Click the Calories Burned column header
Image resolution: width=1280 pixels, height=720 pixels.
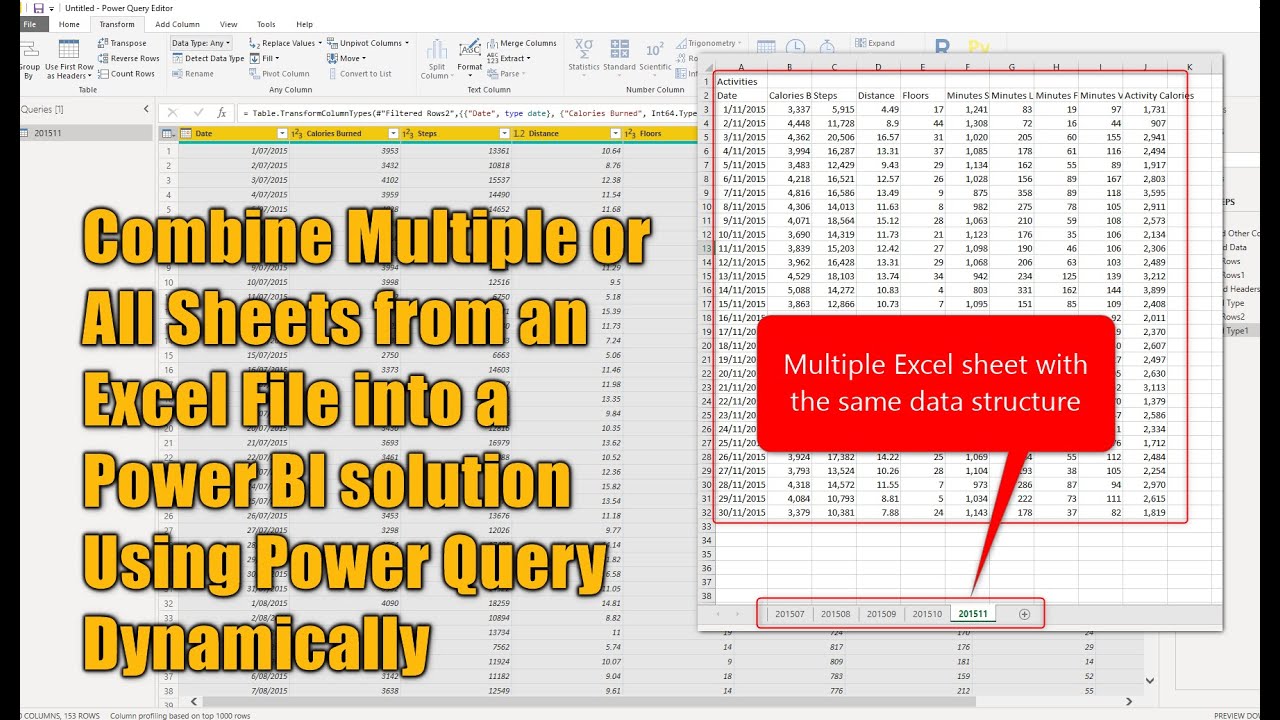(344, 133)
